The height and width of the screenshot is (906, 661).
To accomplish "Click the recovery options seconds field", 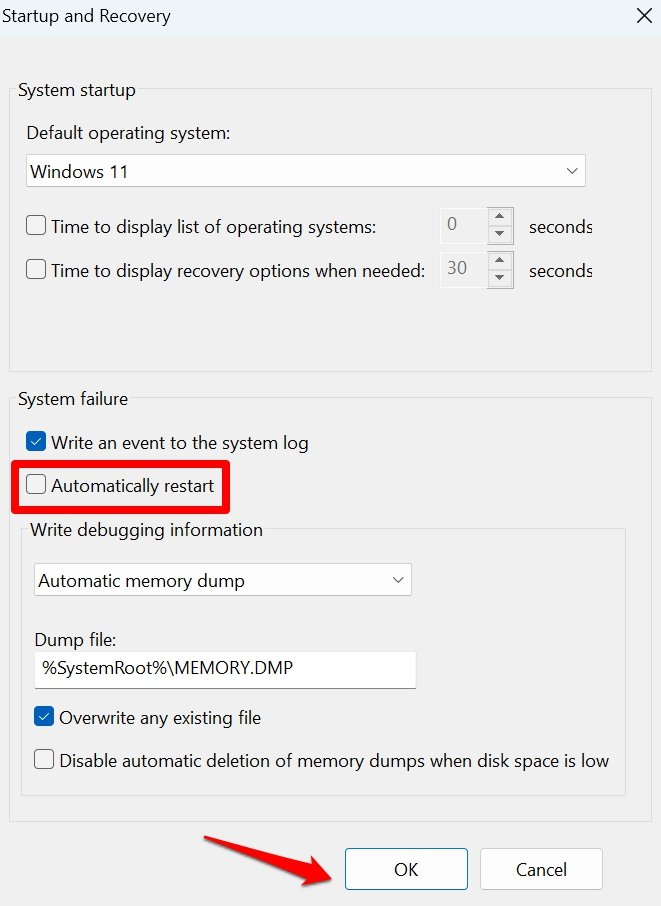I will 463,269.
